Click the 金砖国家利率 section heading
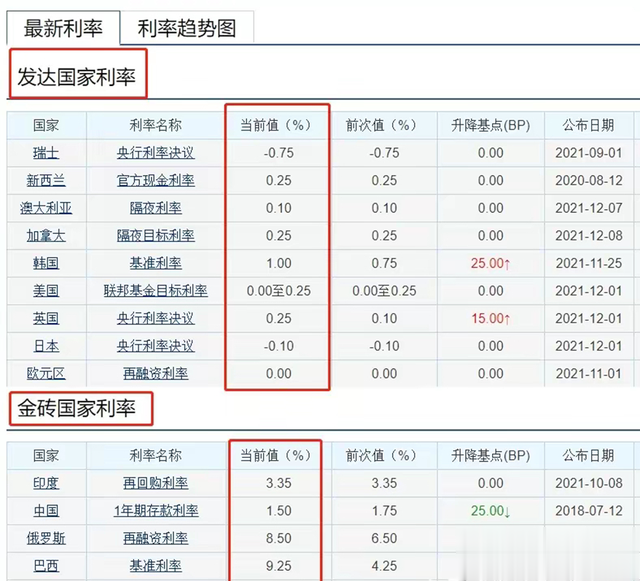Image resolution: width=640 pixels, height=581 pixels. click(76, 408)
